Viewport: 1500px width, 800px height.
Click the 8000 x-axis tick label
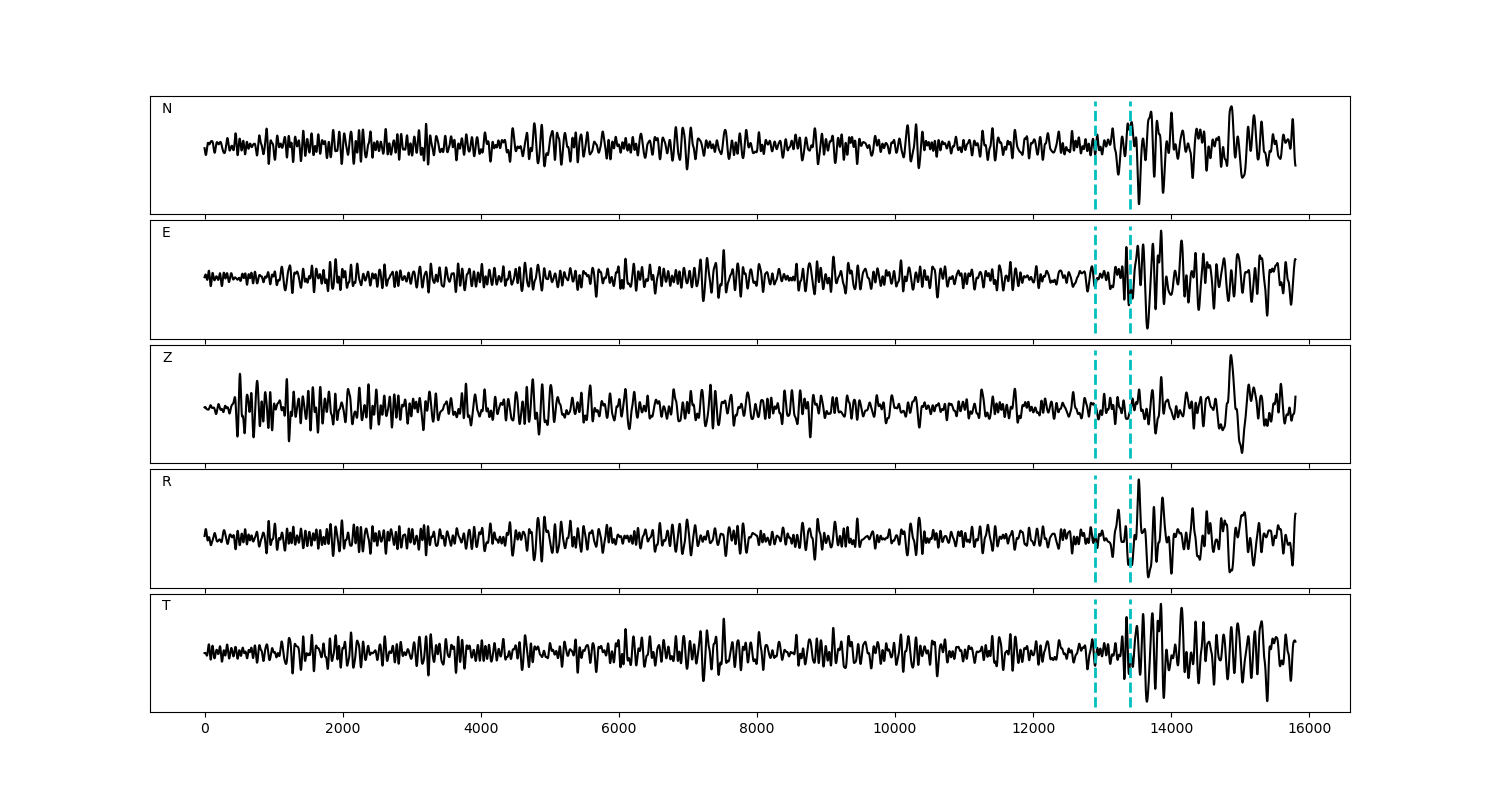tap(757, 729)
